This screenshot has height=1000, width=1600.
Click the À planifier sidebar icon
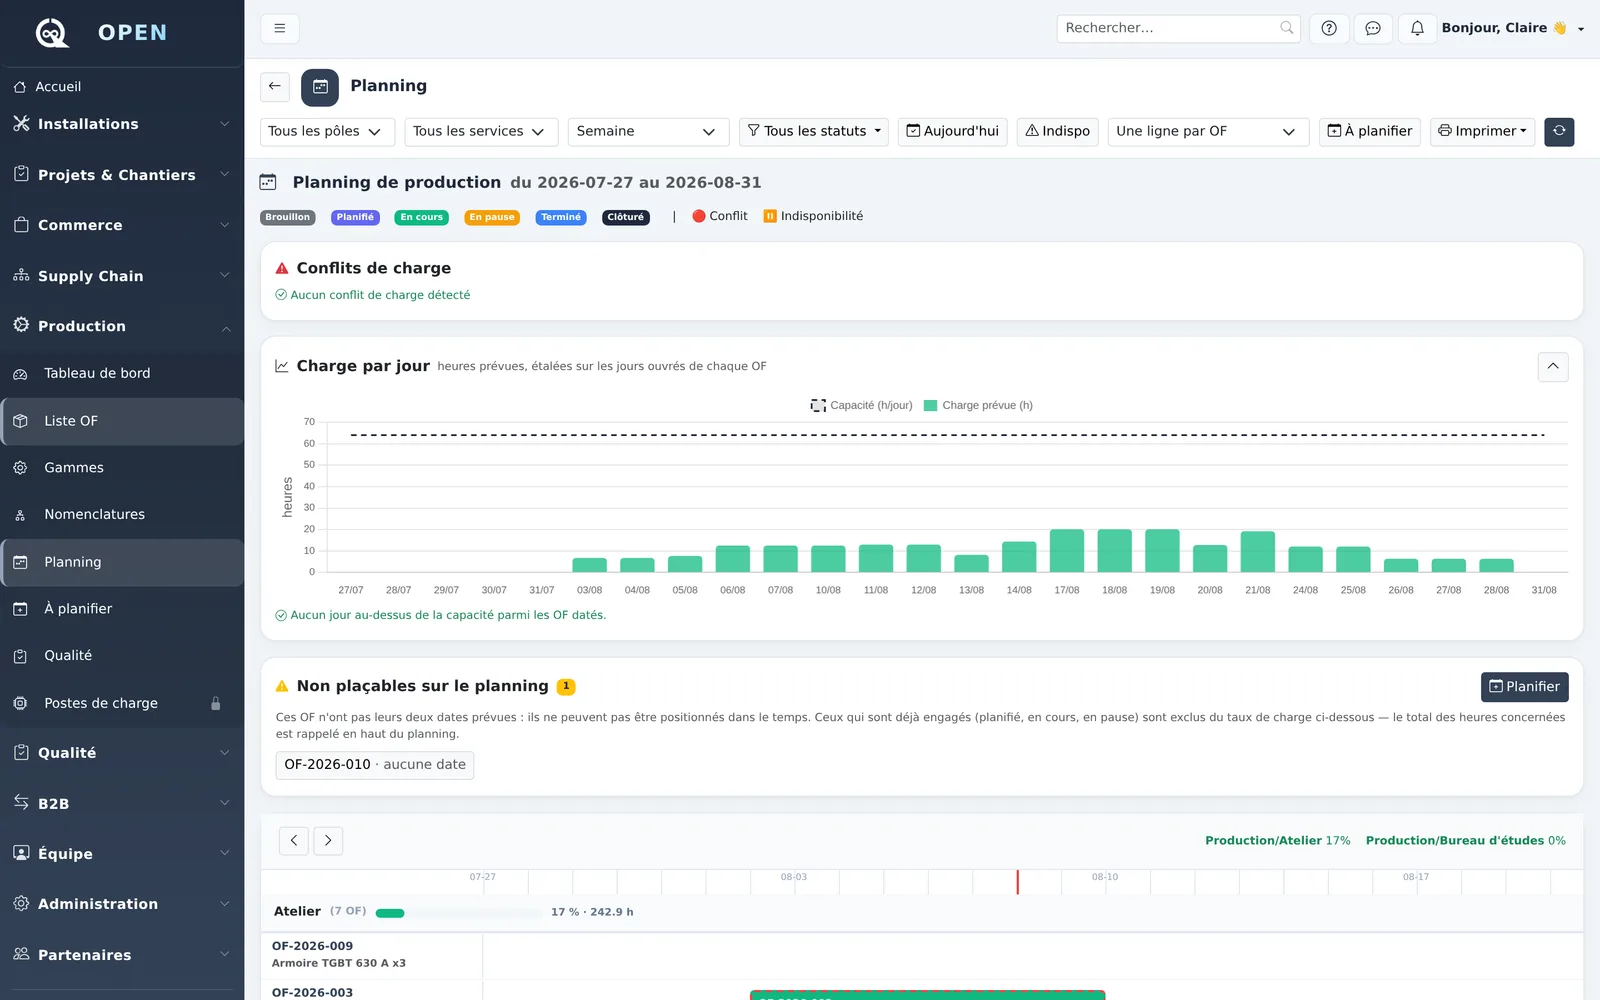[20, 609]
